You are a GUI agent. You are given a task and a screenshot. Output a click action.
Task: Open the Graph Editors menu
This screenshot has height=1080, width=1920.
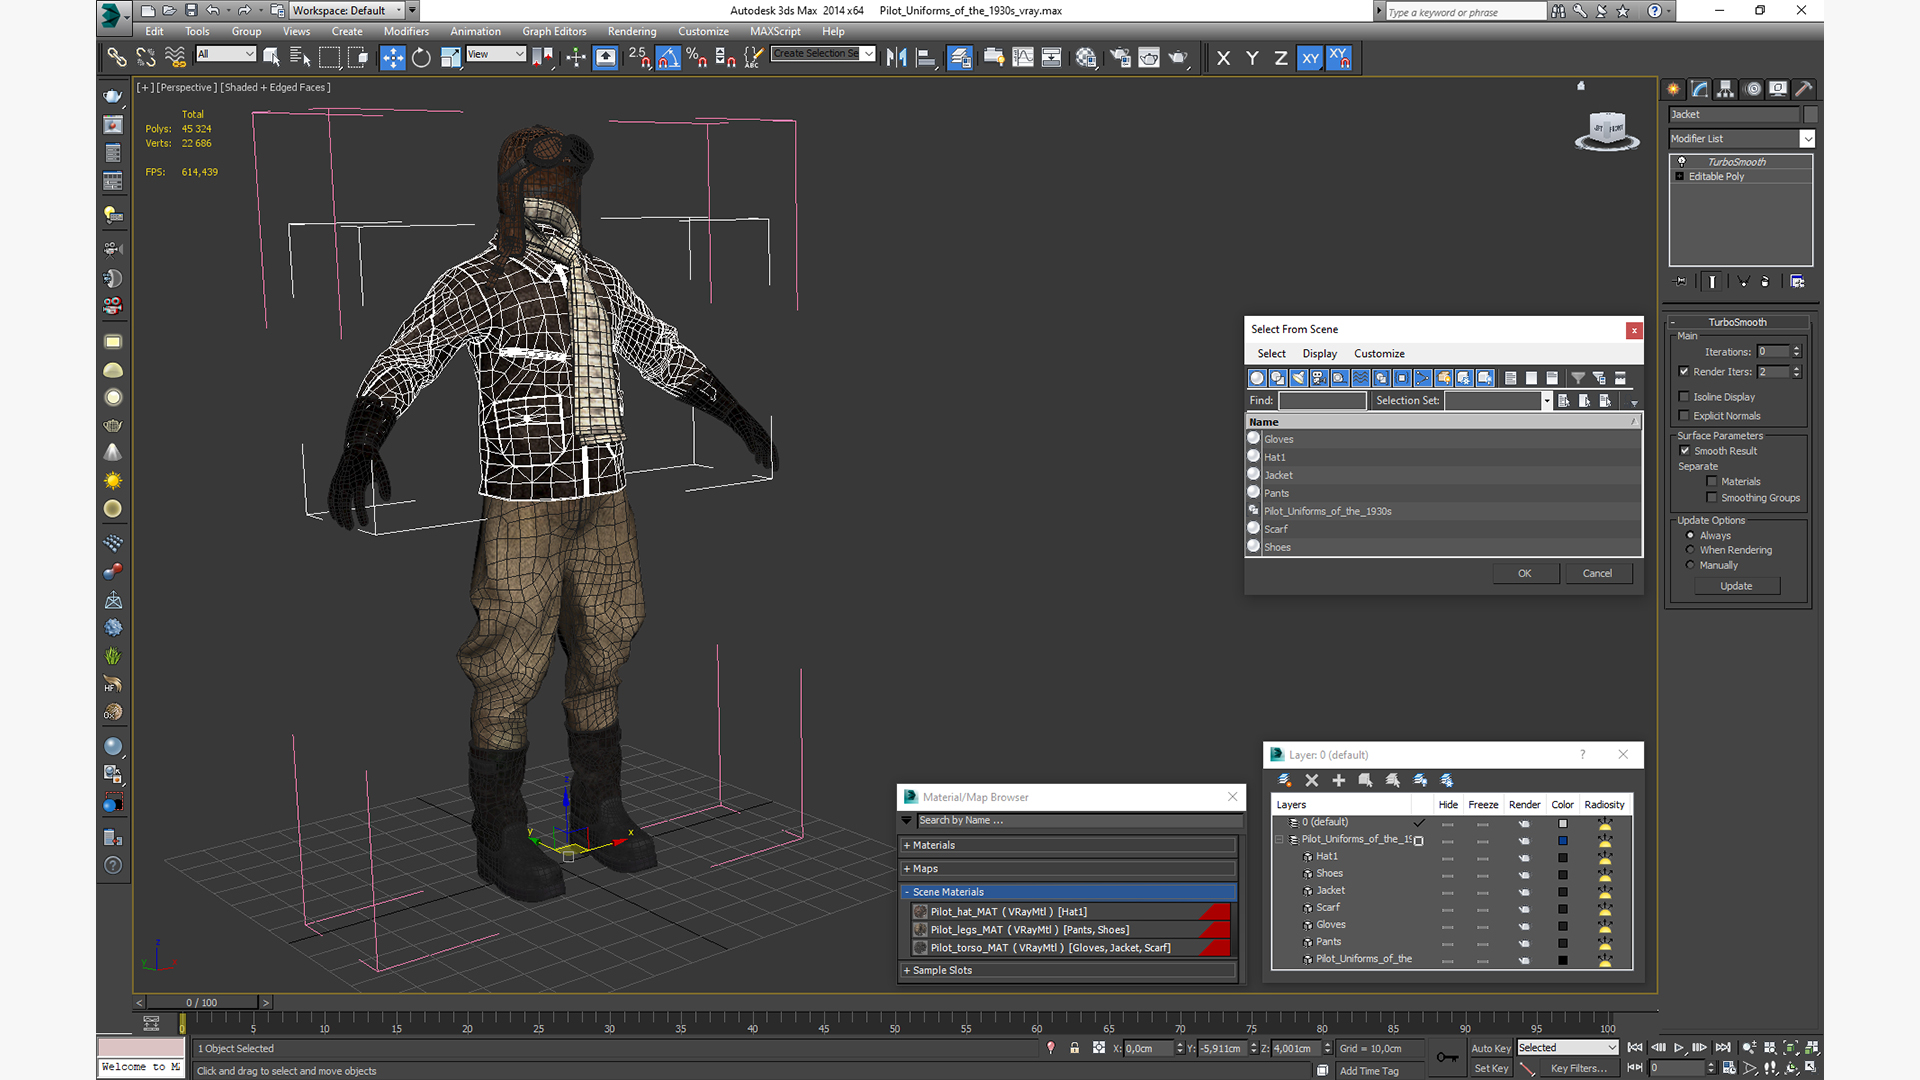[x=554, y=31]
